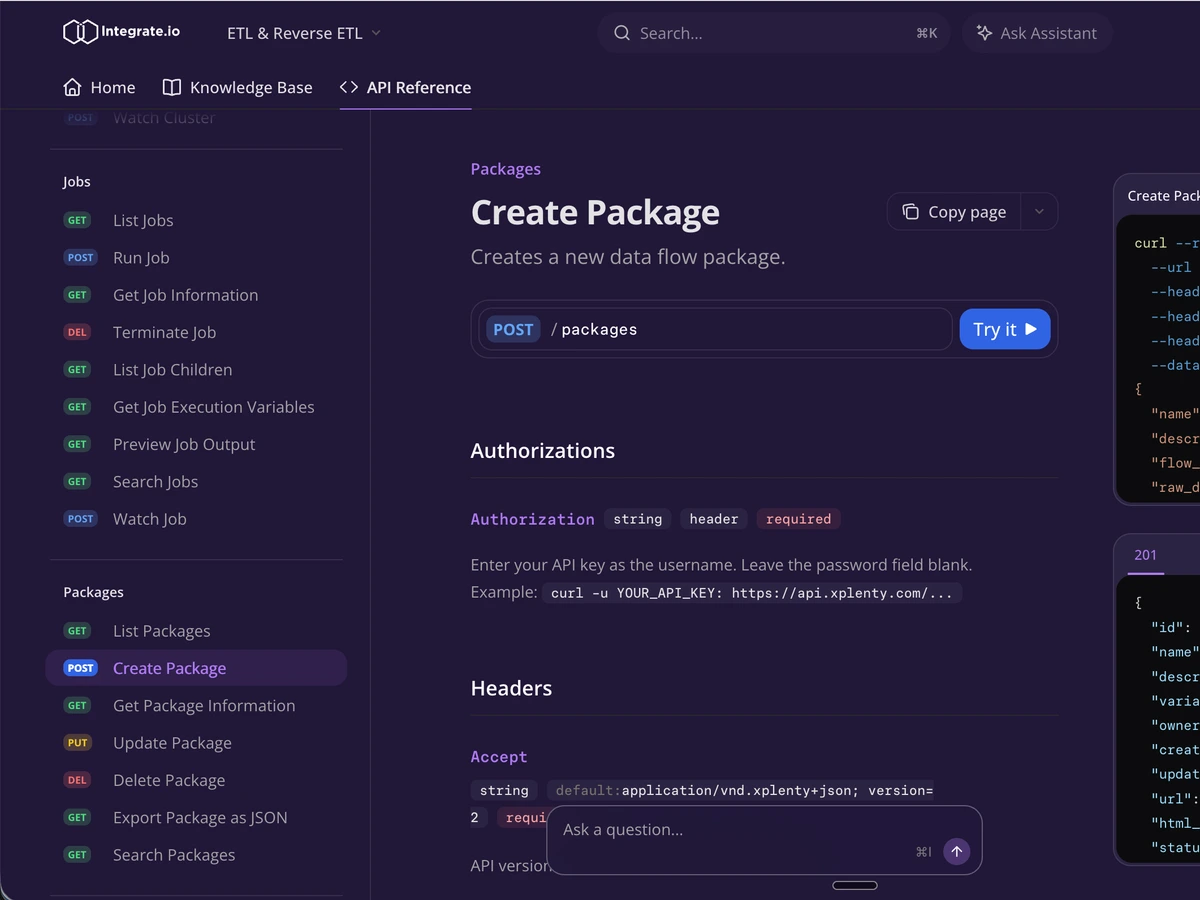Focus the Search... field
Screen dimensions: 1200x900
(774, 33)
